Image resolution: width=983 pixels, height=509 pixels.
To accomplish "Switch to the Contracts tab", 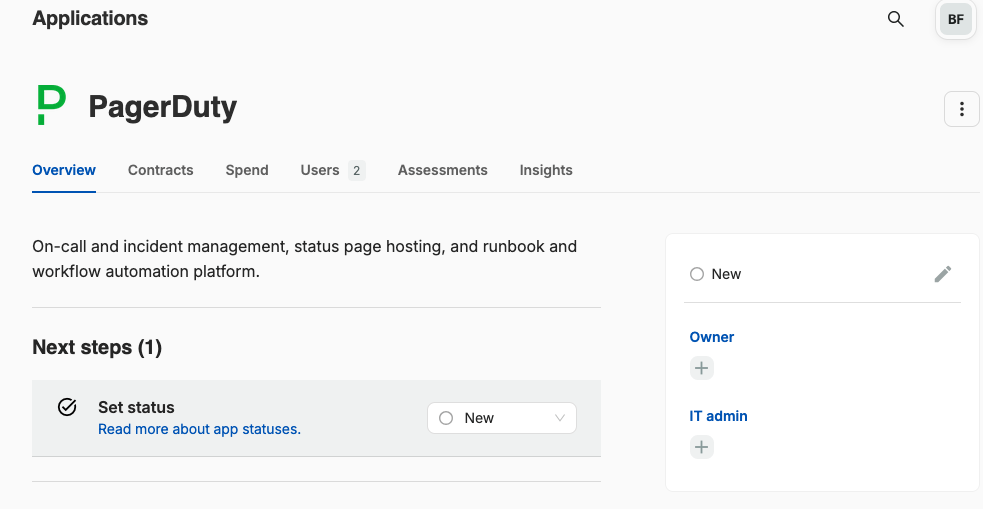I will [160, 170].
